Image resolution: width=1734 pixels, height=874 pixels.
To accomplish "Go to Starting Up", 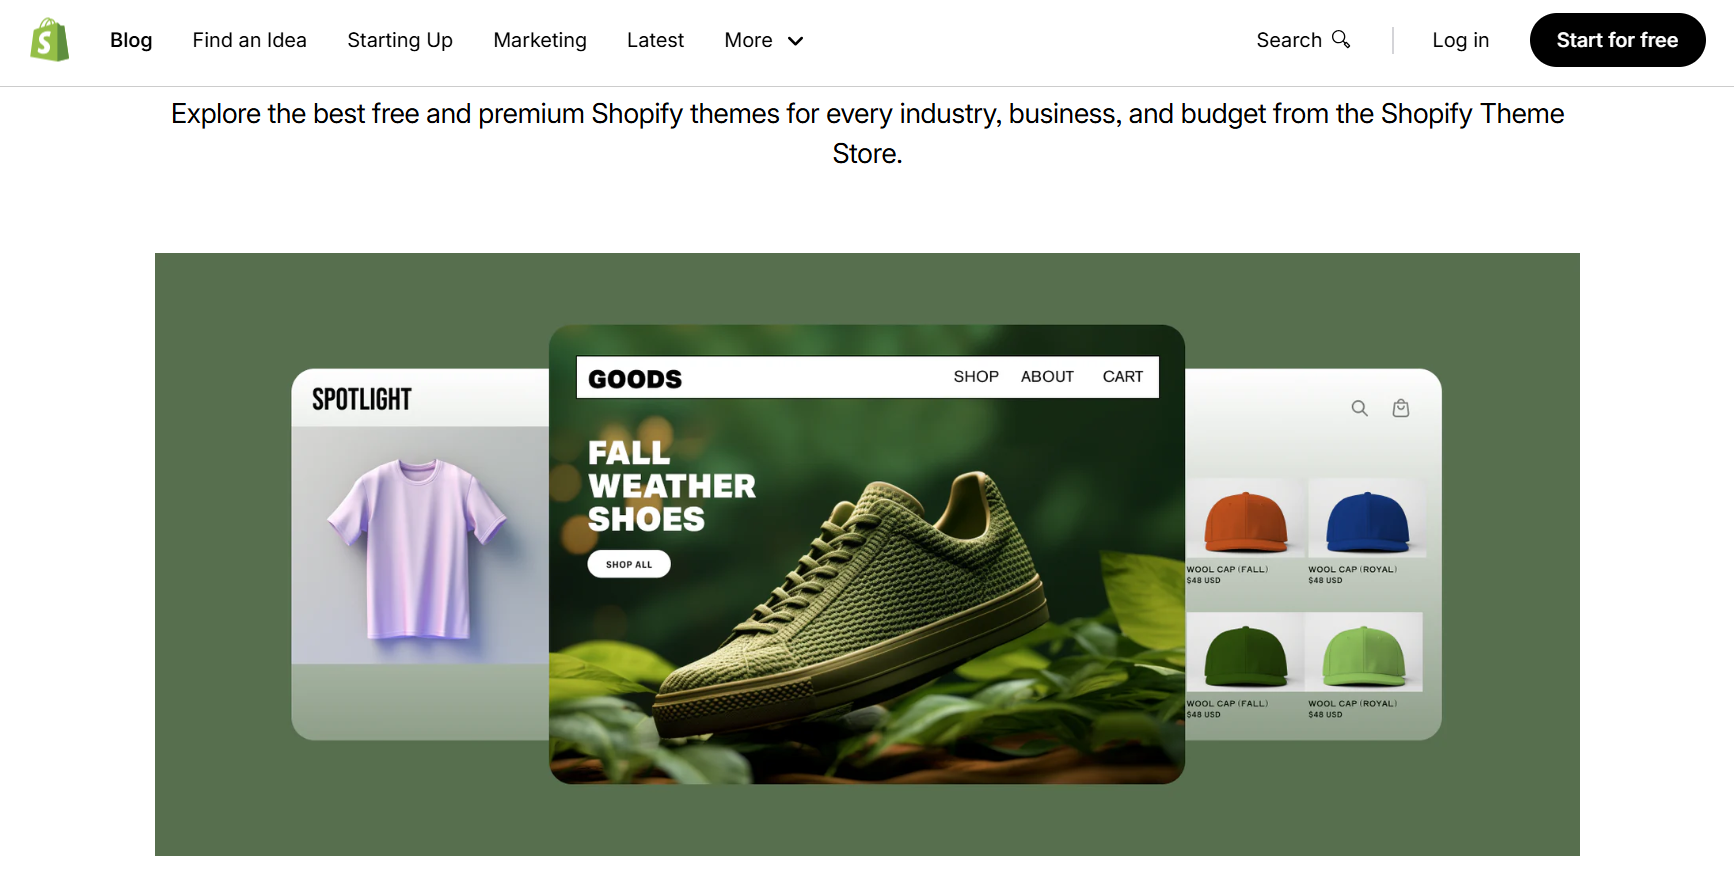I will 399,40.
